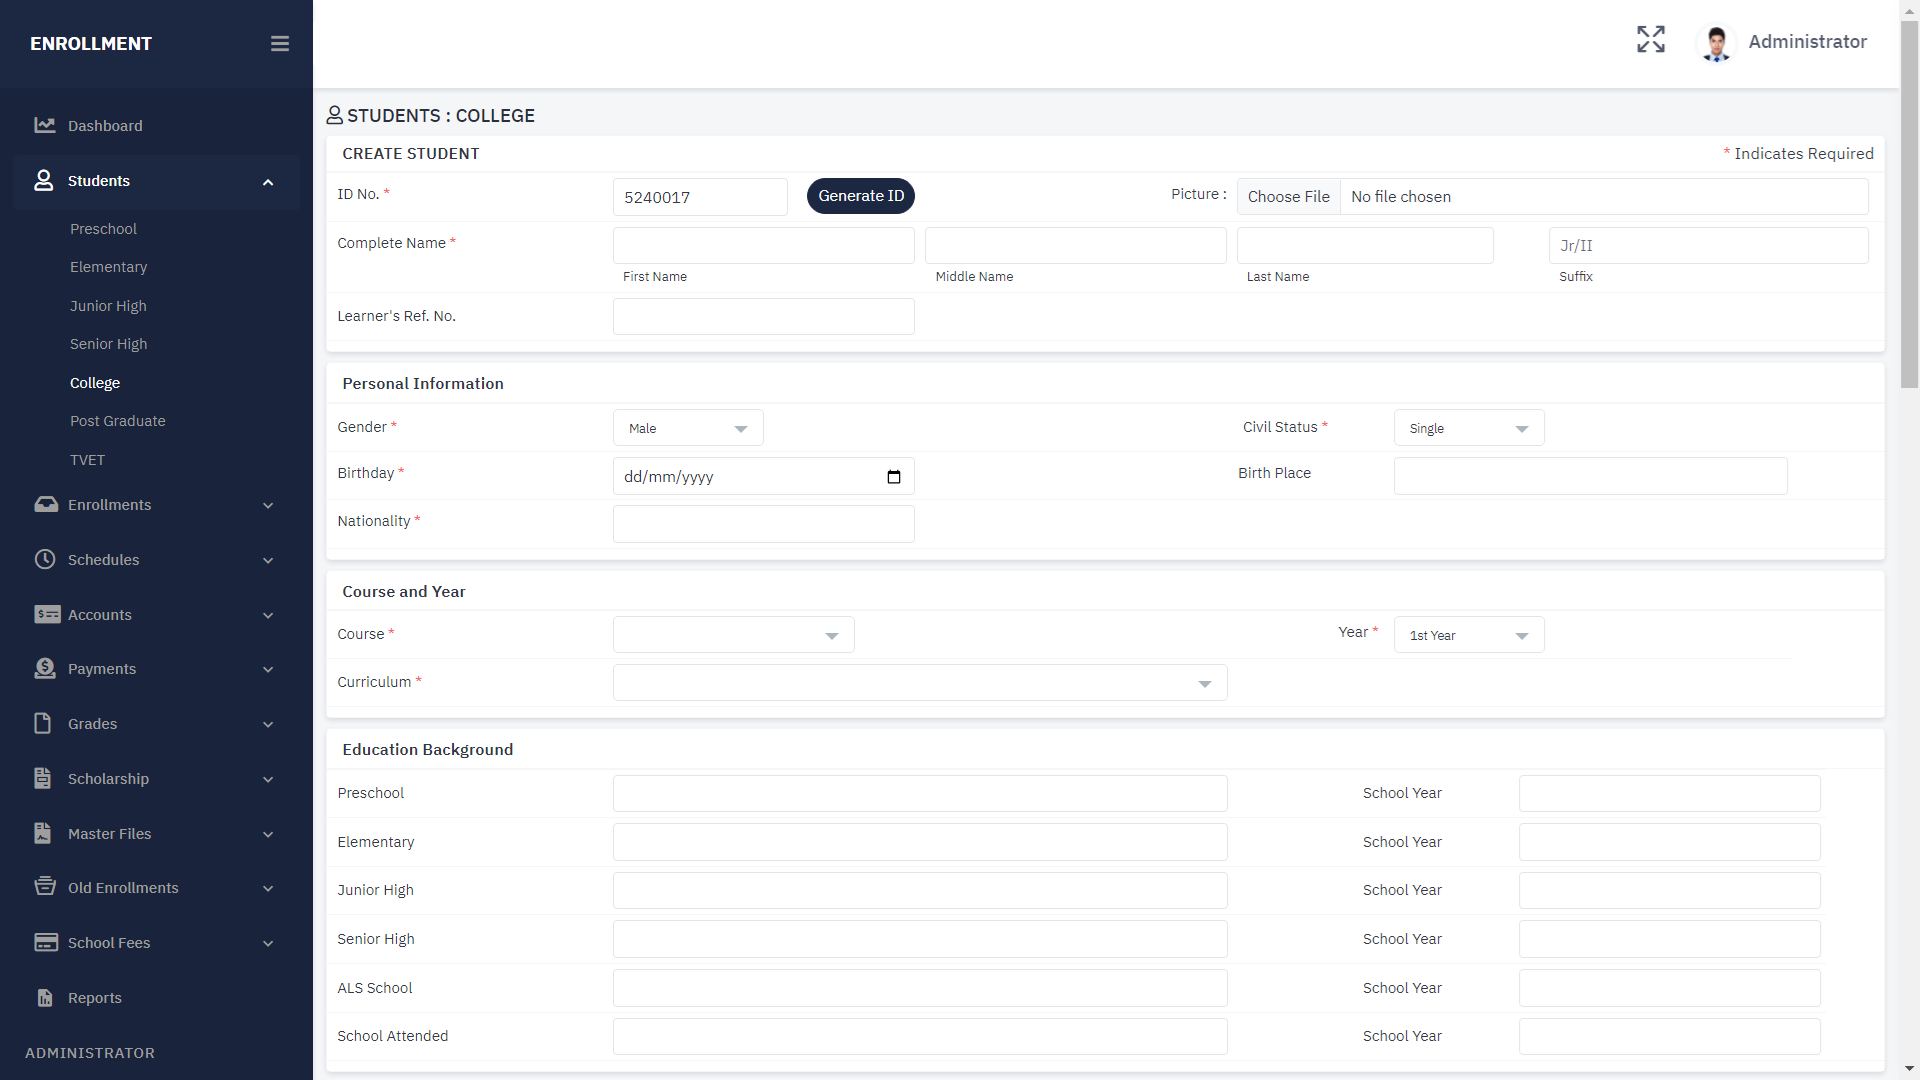This screenshot has height=1080, width=1920.
Task: Open the Civil Status dropdown
Action: 1468,428
